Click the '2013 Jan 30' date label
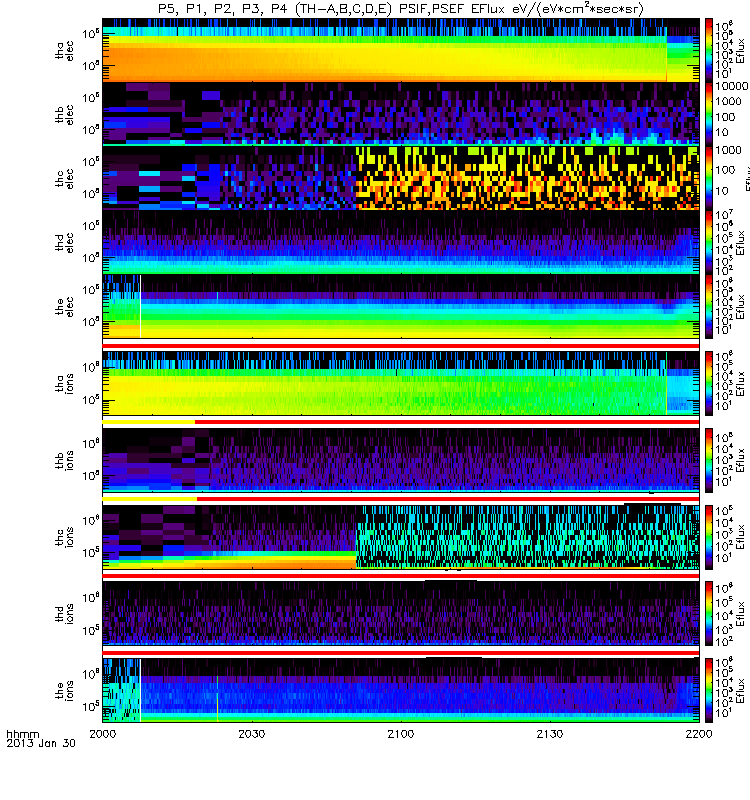The width and height of the screenshot is (750, 800). (x=41, y=743)
